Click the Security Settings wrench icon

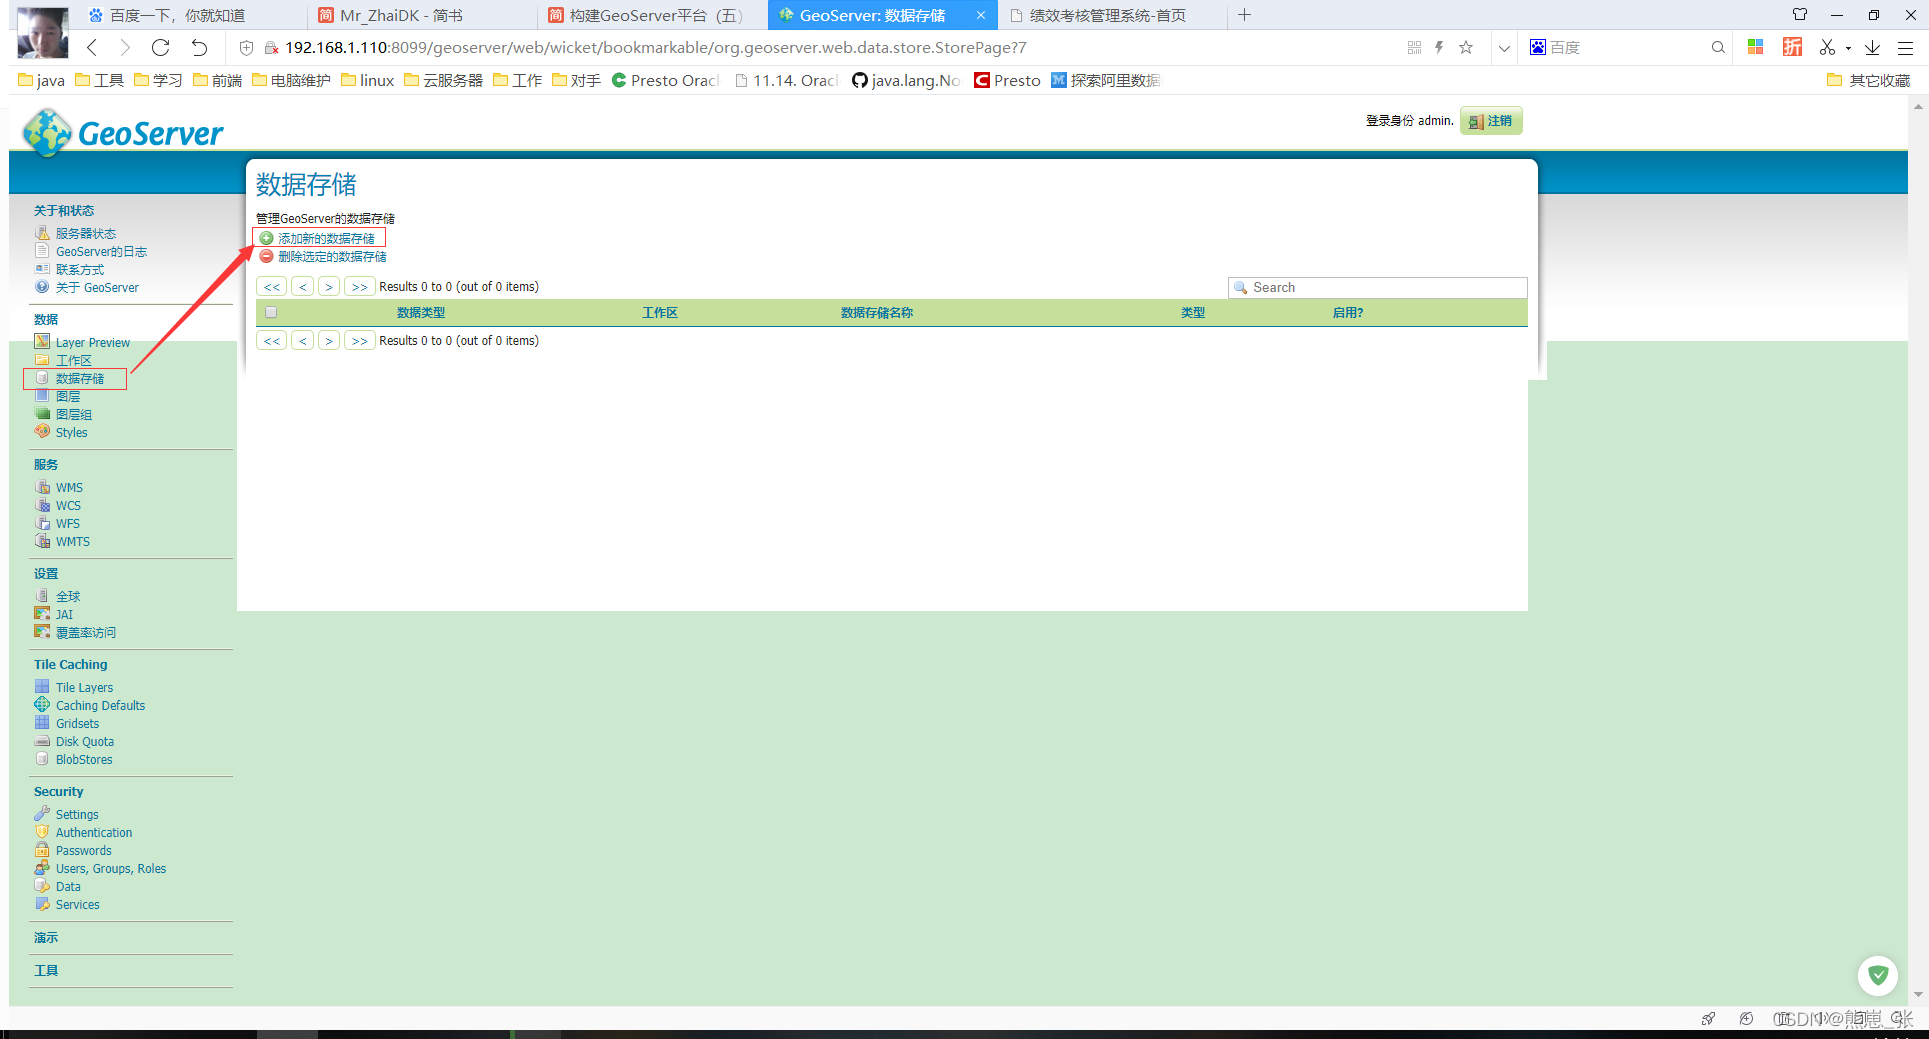42,814
